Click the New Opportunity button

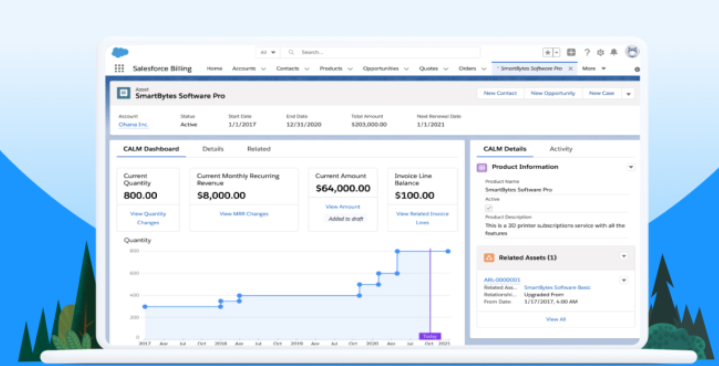(553, 93)
